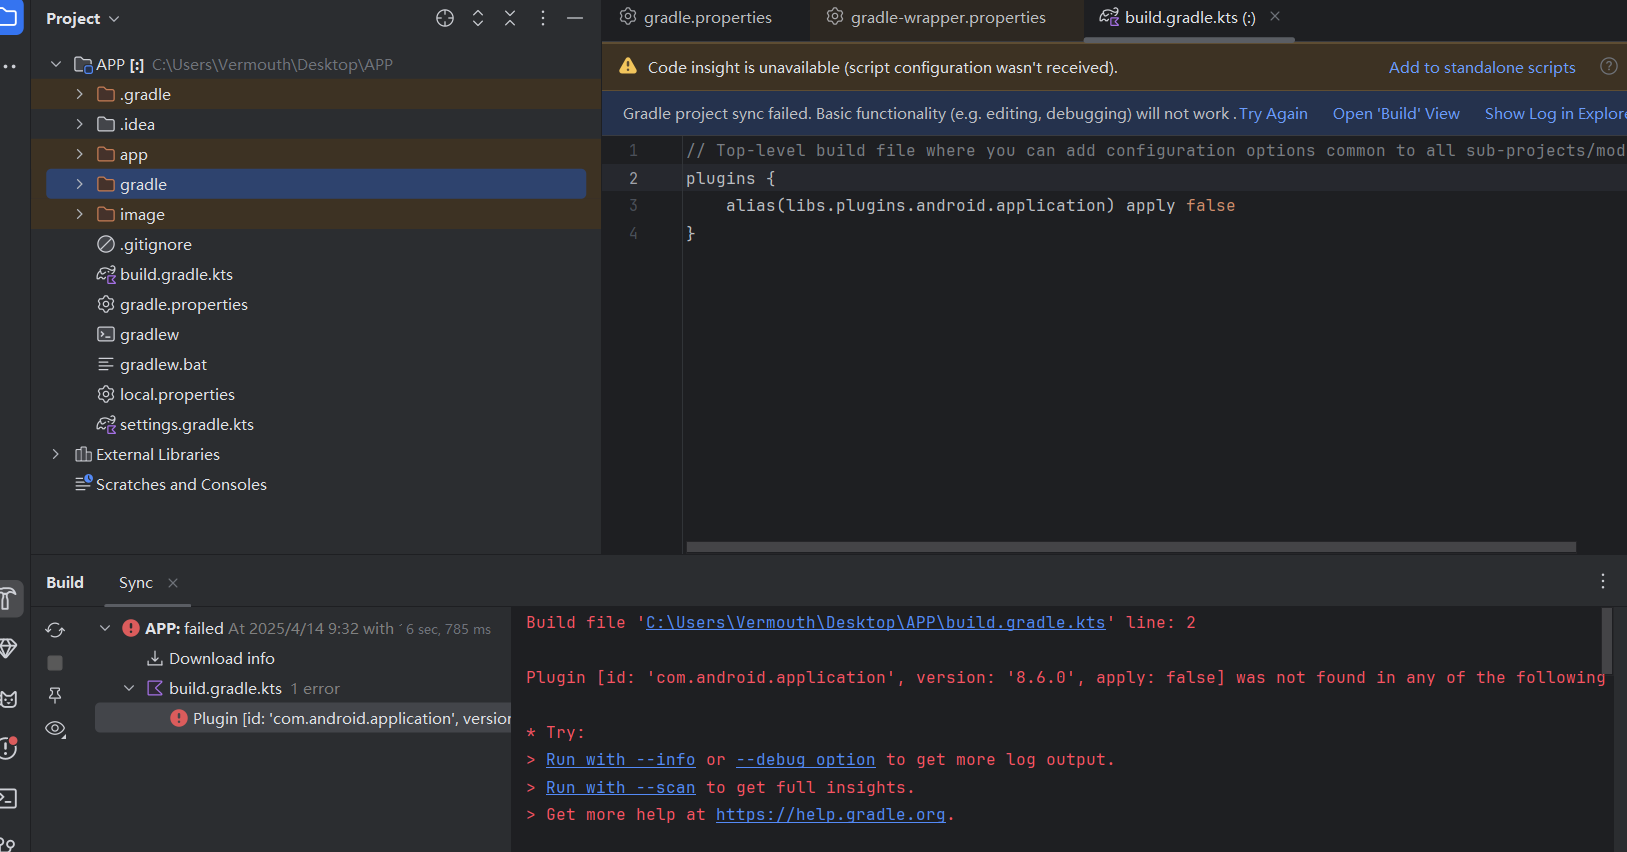Select the Build tool window tab
The height and width of the screenshot is (852, 1627).
65,582
